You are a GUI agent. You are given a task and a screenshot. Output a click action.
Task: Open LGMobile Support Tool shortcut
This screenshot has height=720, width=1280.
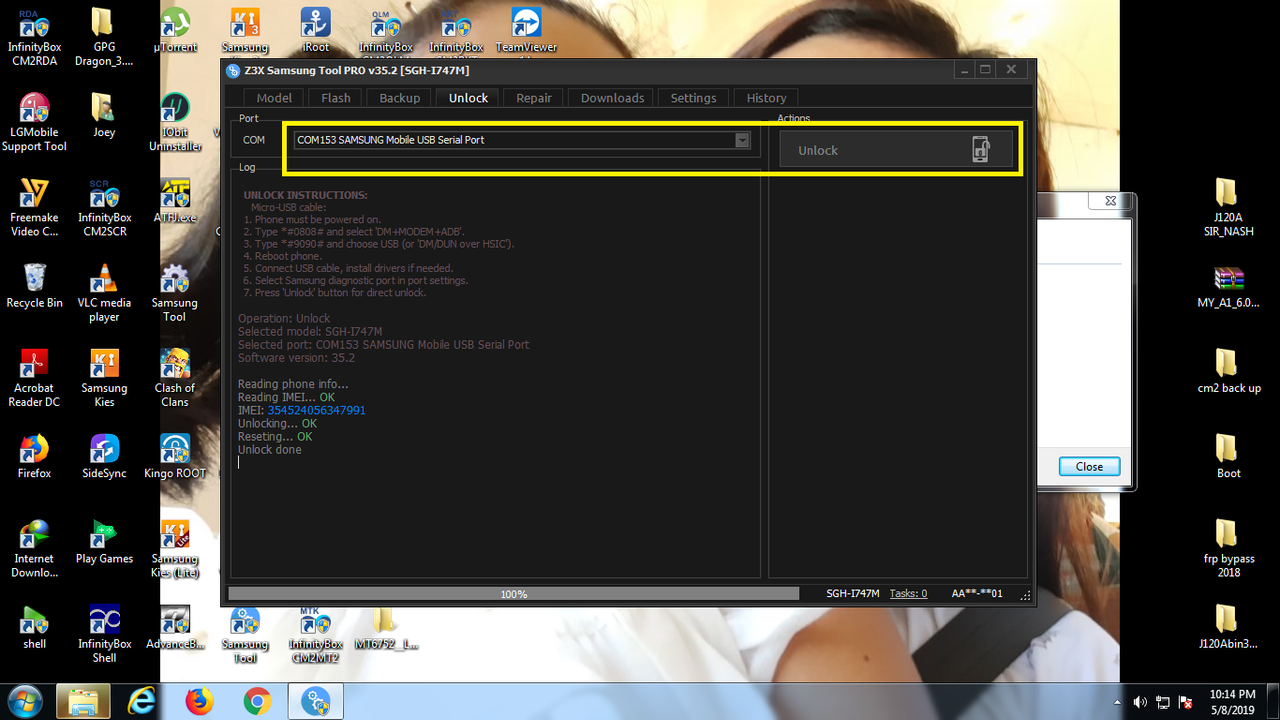pos(34,122)
